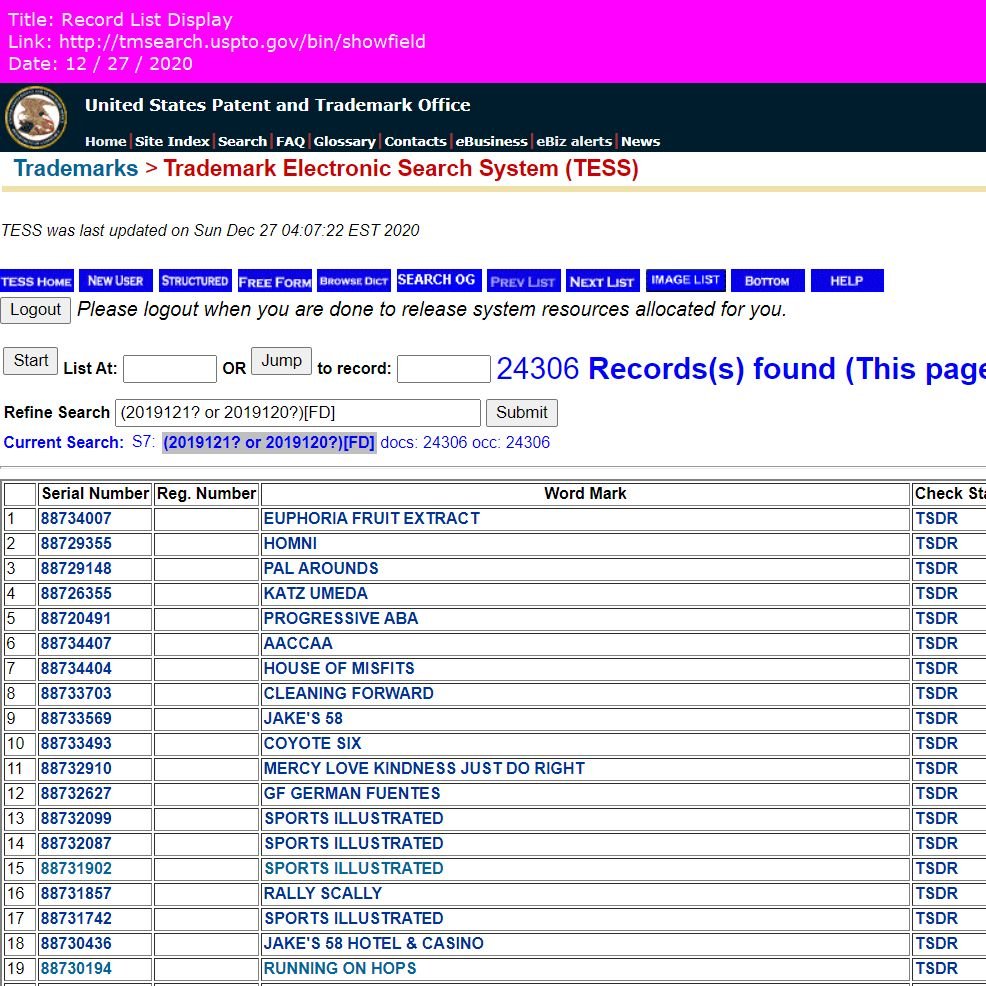The height and width of the screenshot is (986, 986).
Task: Open serial number 88733569
Action: pyautogui.click(x=76, y=719)
